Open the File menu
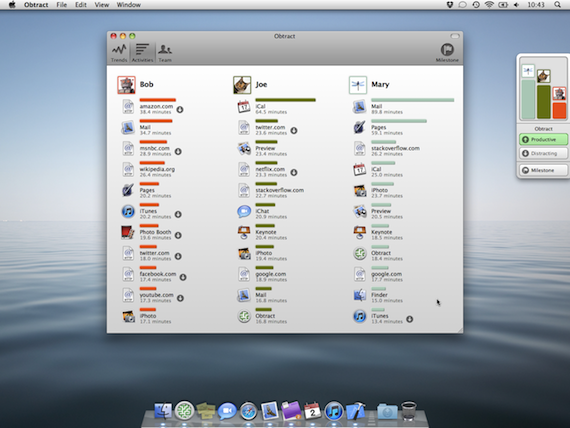The width and height of the screenshot is (570, 428). [x=61, y=5]
